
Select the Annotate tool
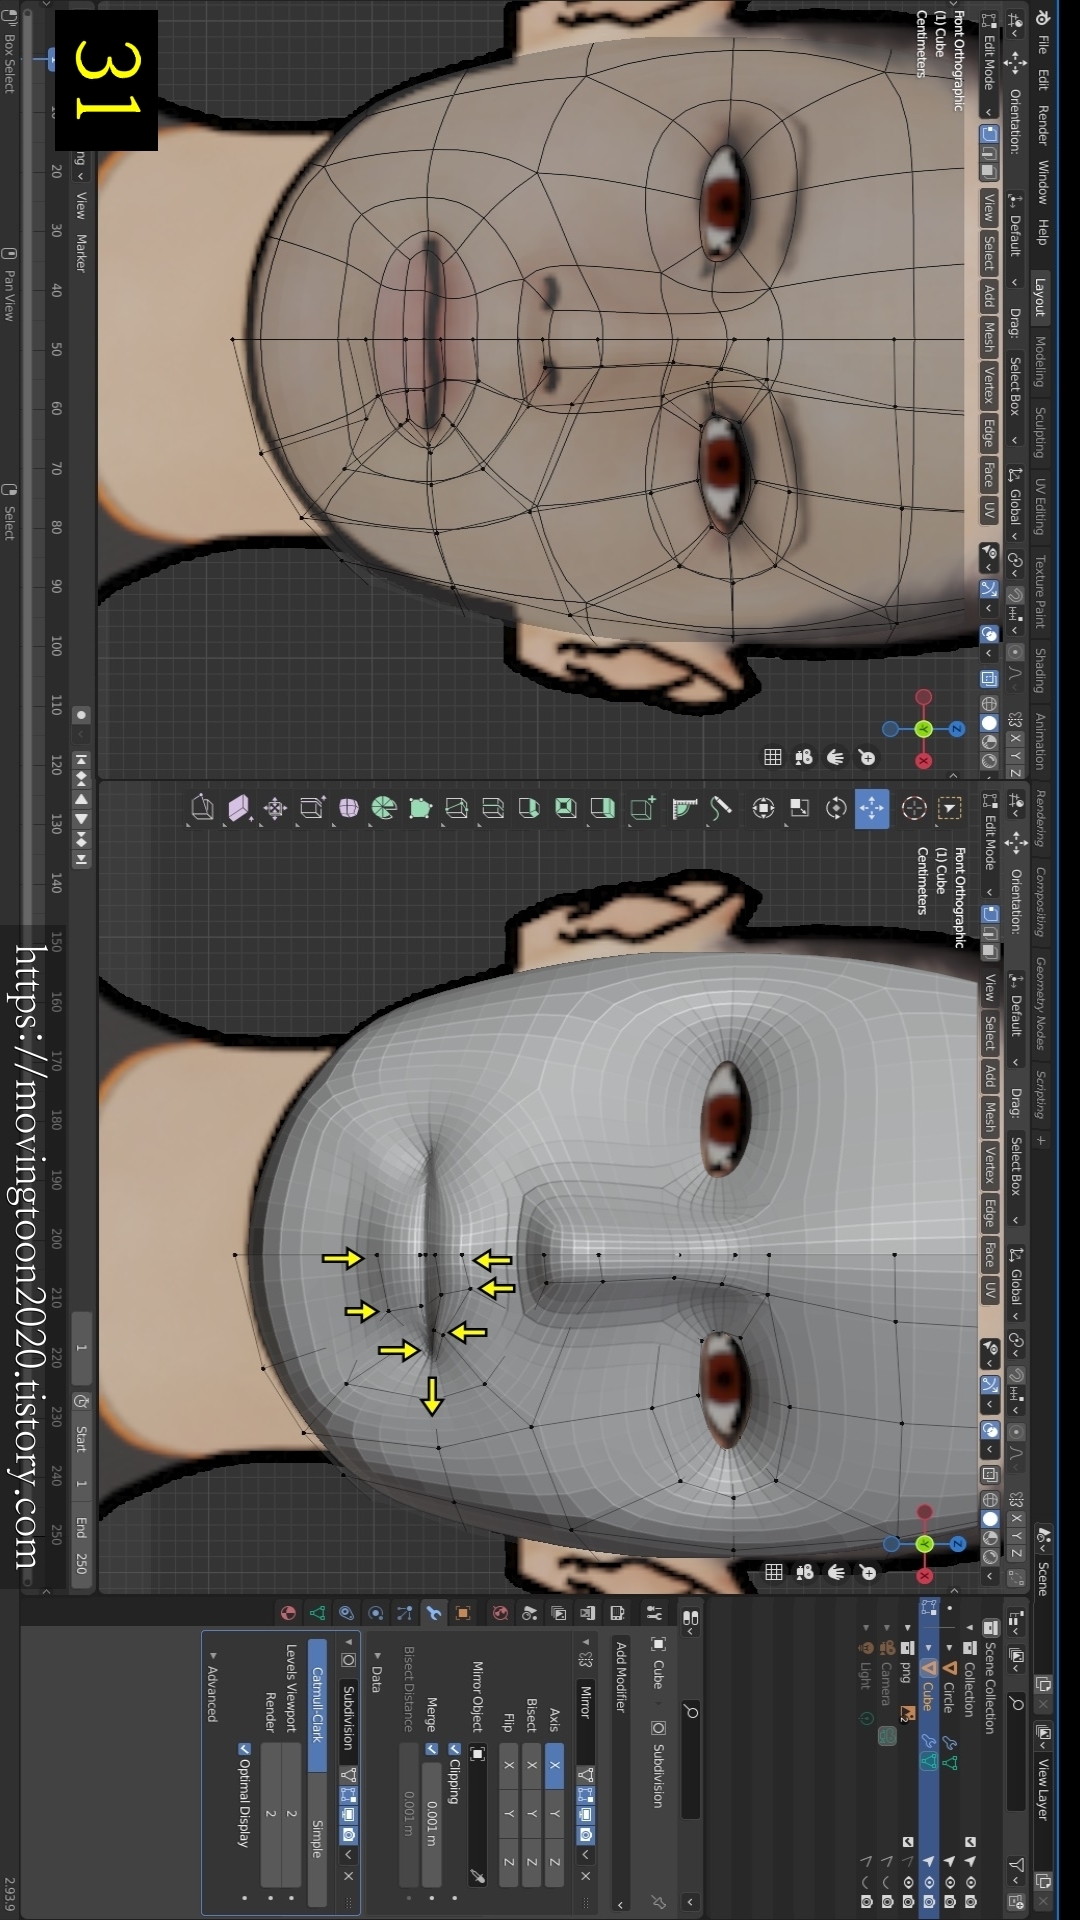click(721, 808)
